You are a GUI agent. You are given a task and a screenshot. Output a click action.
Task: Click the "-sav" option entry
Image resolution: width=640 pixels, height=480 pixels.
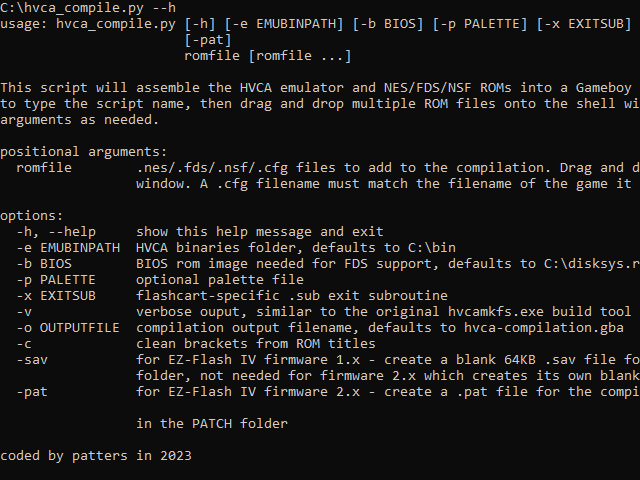click(30, 359)
